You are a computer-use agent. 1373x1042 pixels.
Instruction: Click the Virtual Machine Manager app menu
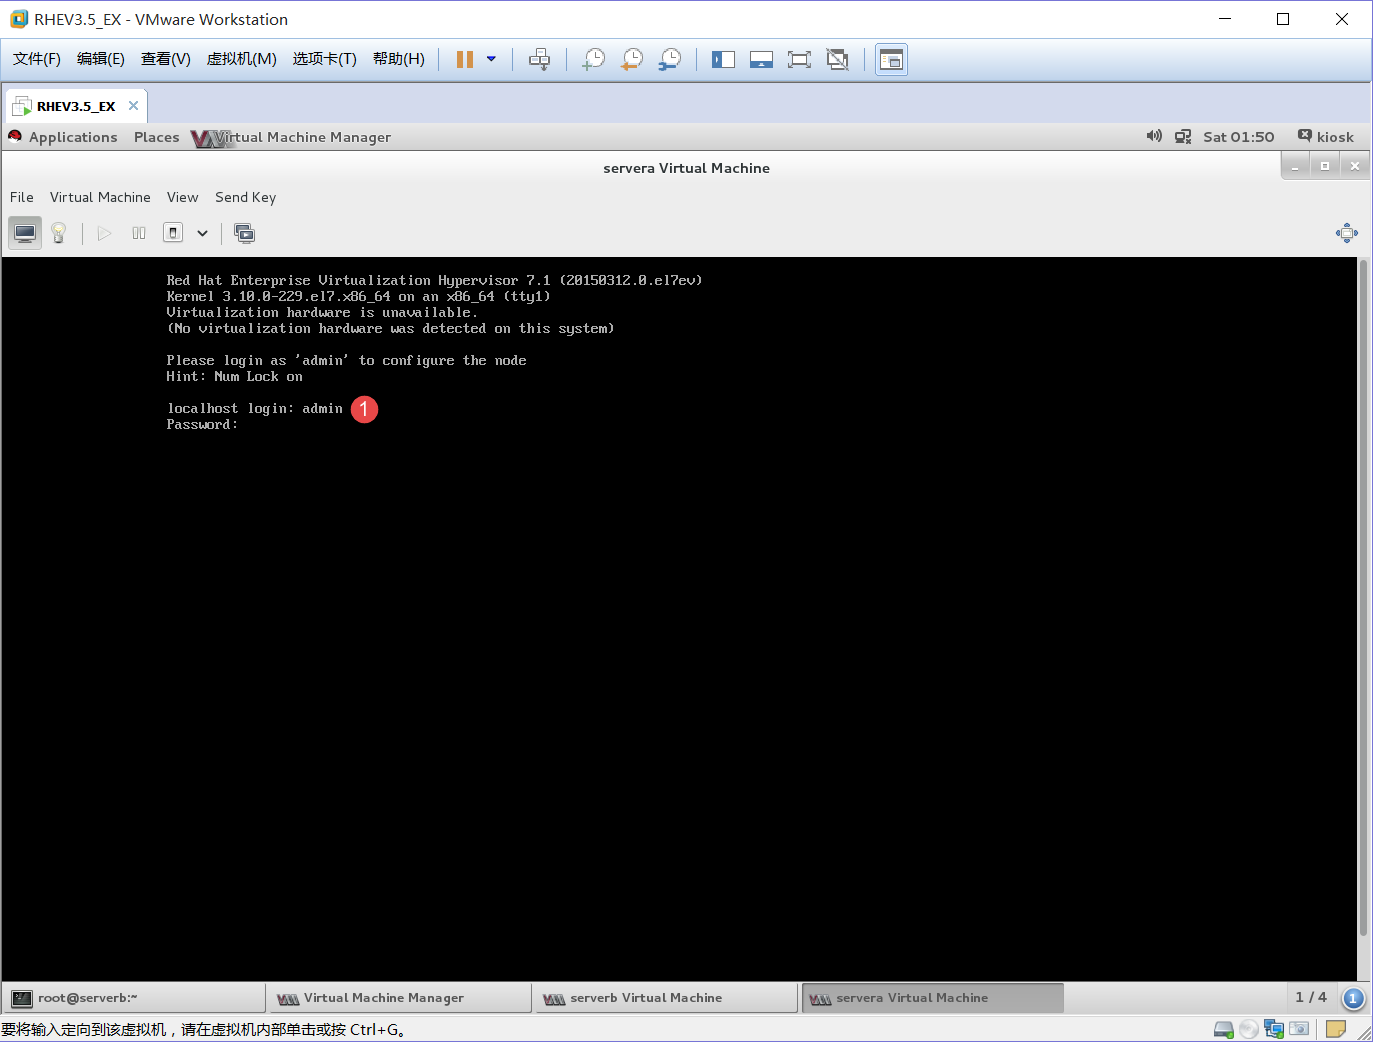click(x=291, y=137)
